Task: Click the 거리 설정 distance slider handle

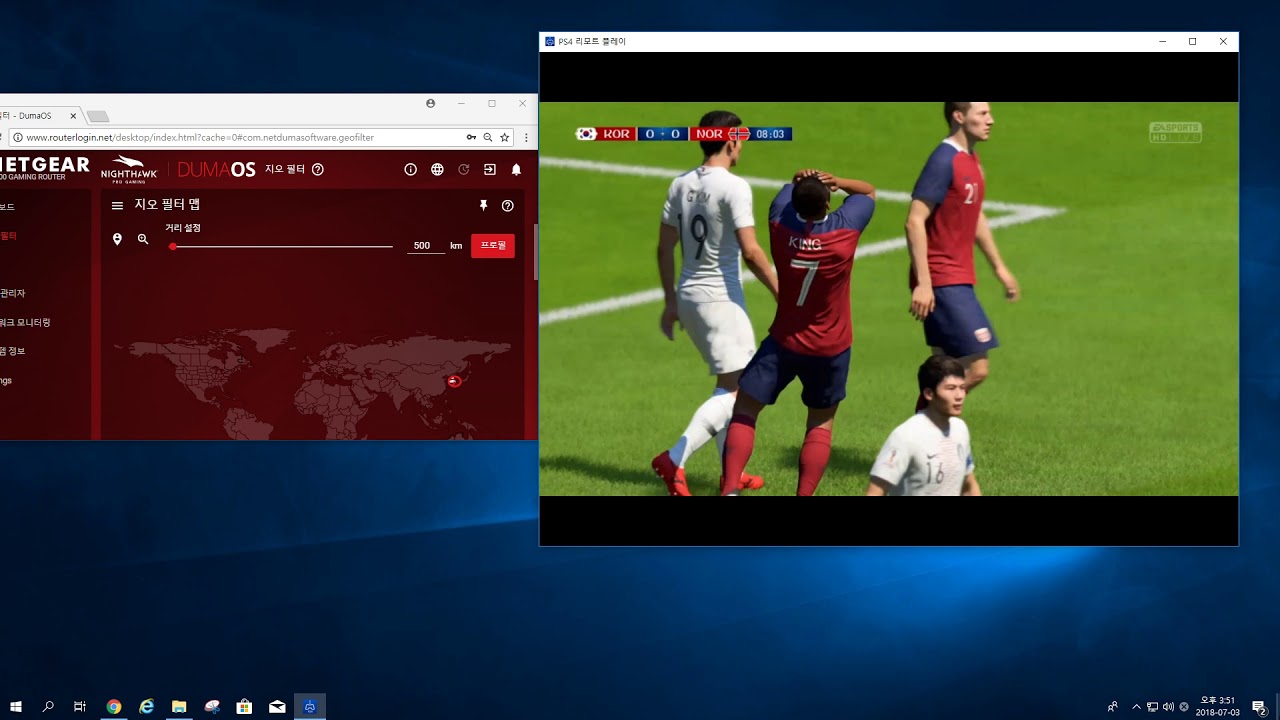Action: pos(173,246)
